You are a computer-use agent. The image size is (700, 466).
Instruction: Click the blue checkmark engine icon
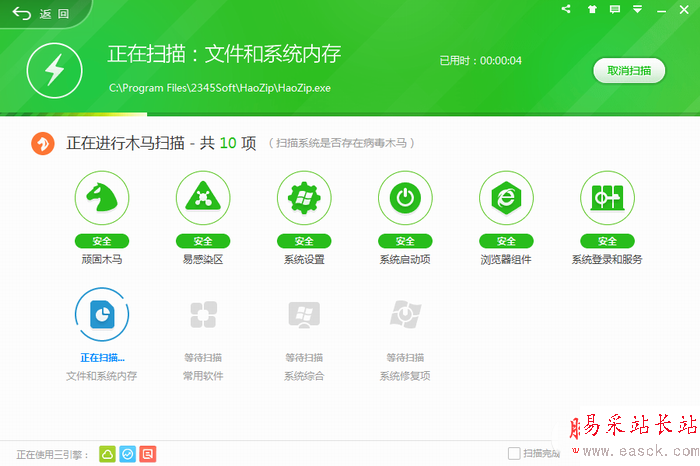click(128, 454)
